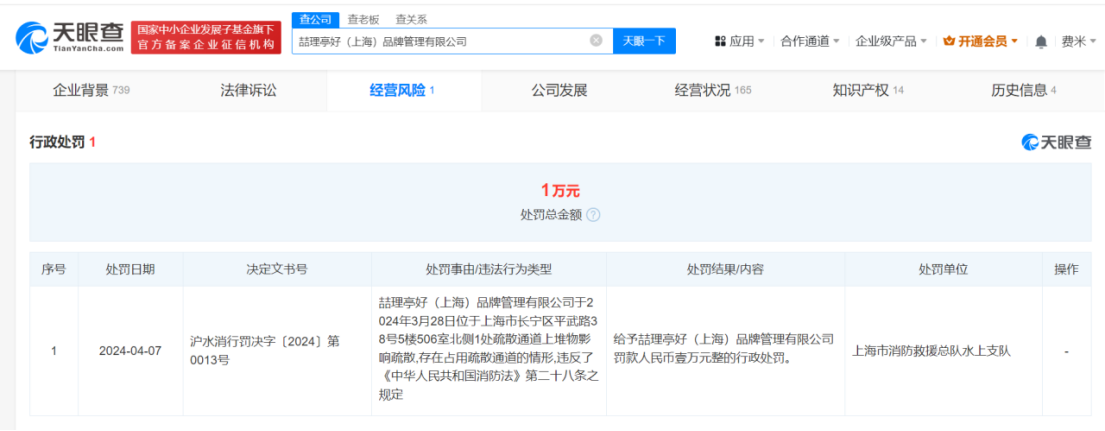This screenshot has height=431, width=1105.
Task: Click the 国家中小企业发展子基金旗下 red badge
Action: pyautogui.click(x=206, y=37)
